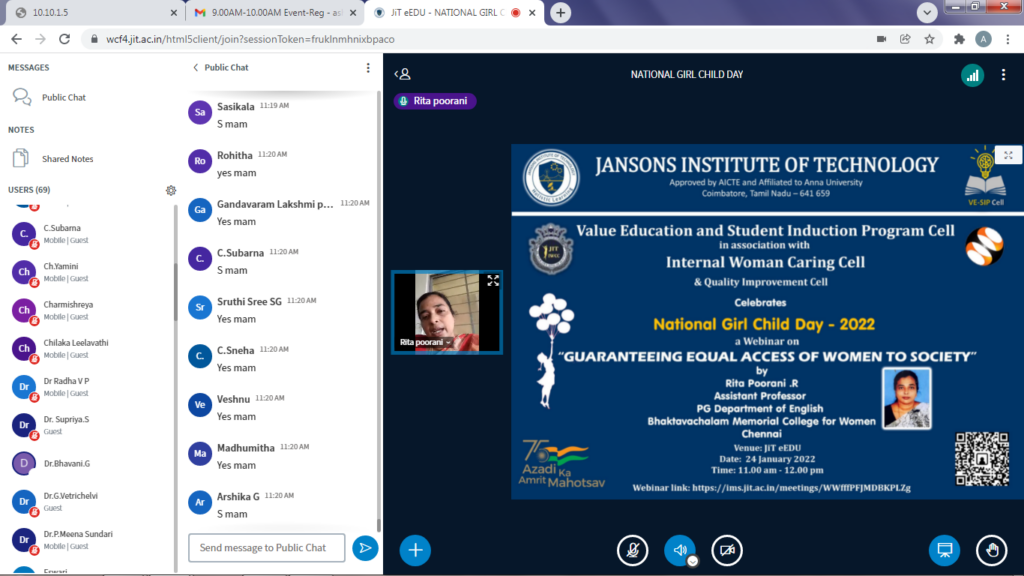Click Gandavaram Lakshmi chat name
Image resolution: width=1024 pixels, height=576 pixels.
(275, 204)
